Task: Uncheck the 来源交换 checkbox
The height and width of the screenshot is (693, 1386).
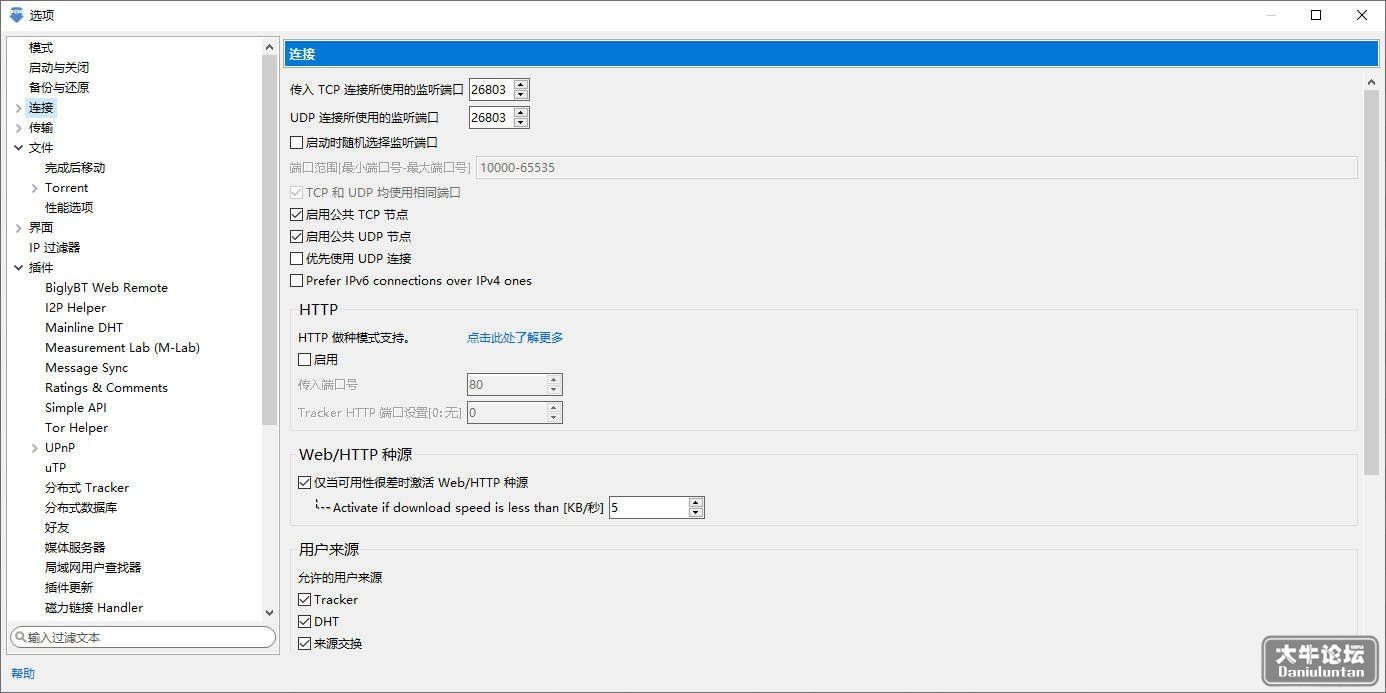Action: 305,644
